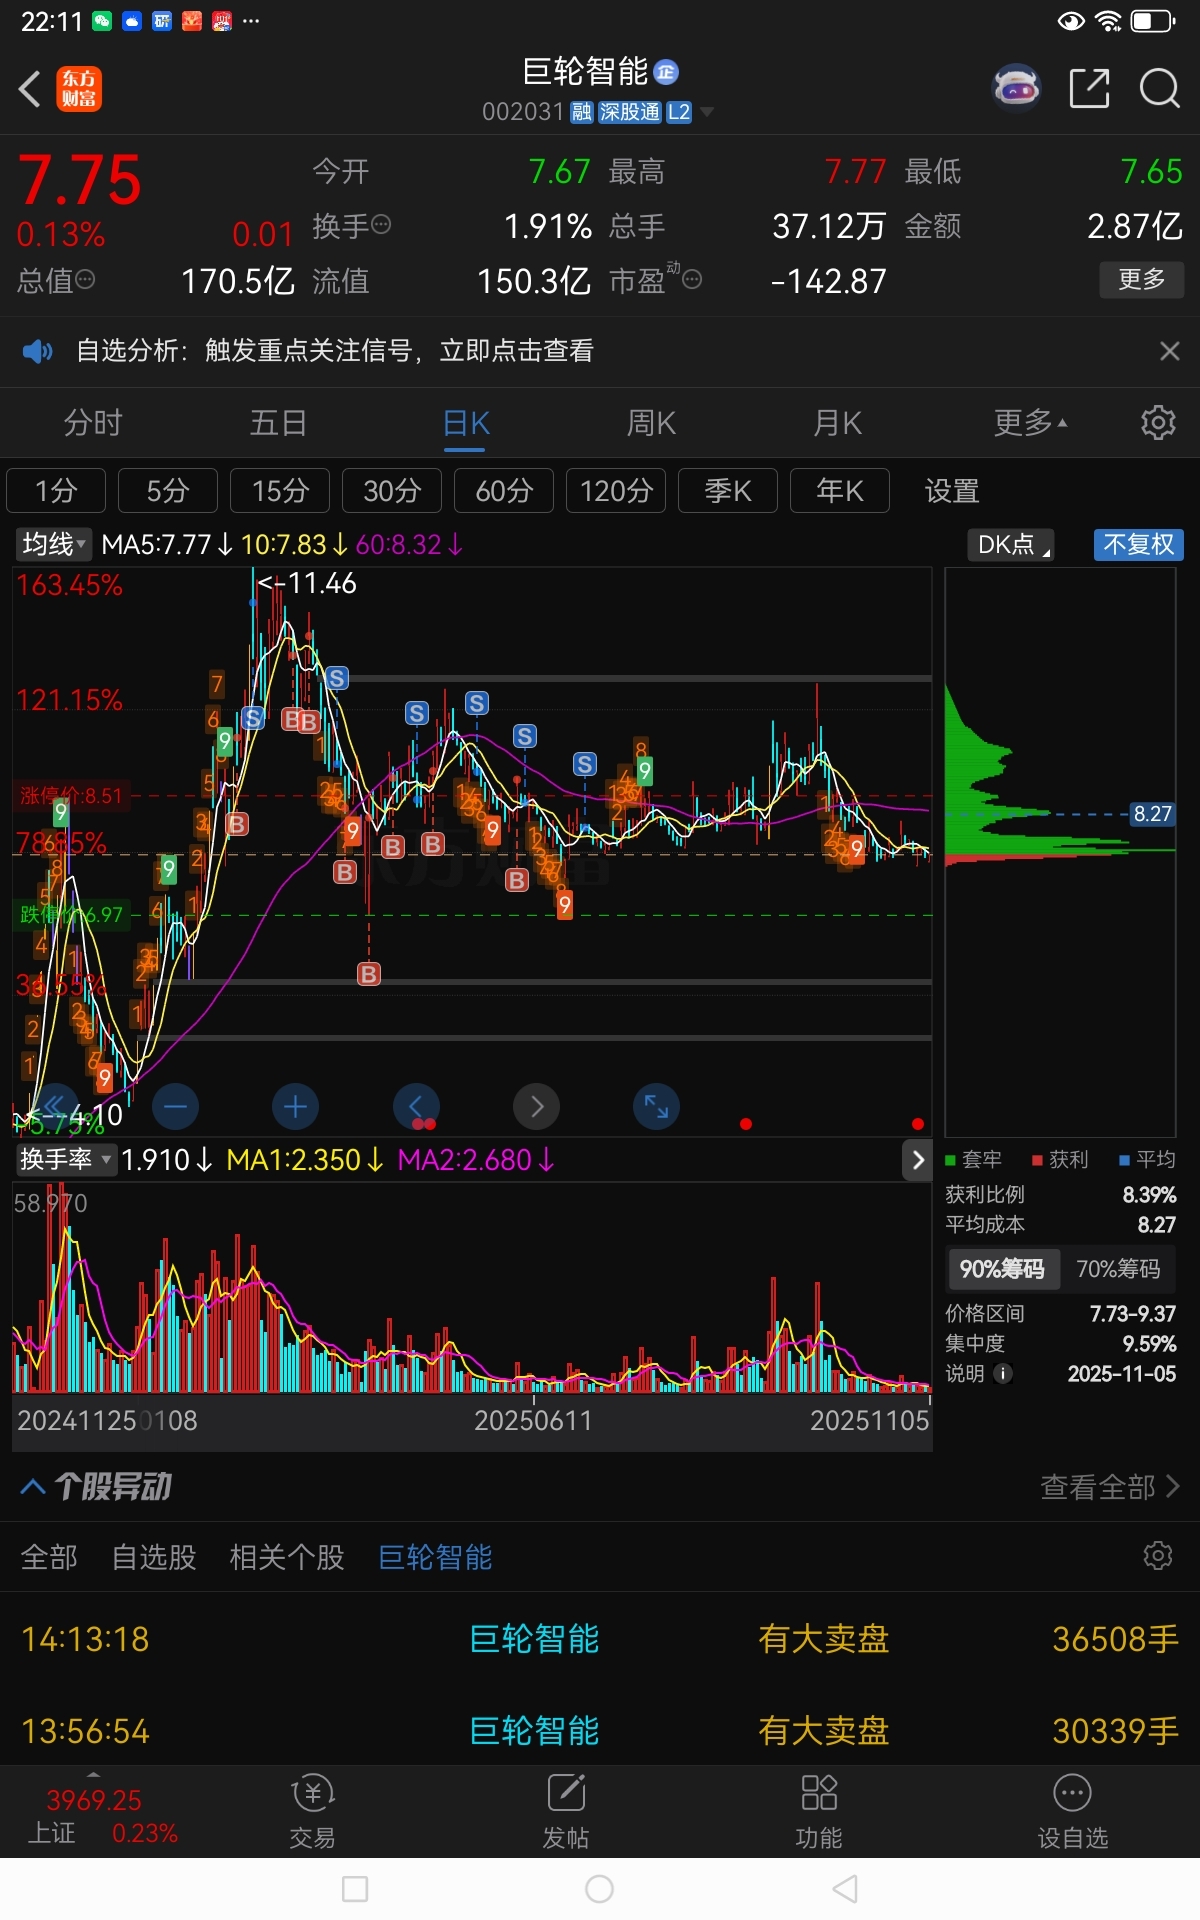Tap the 发帖 post icon

[x=566, y=1811]
